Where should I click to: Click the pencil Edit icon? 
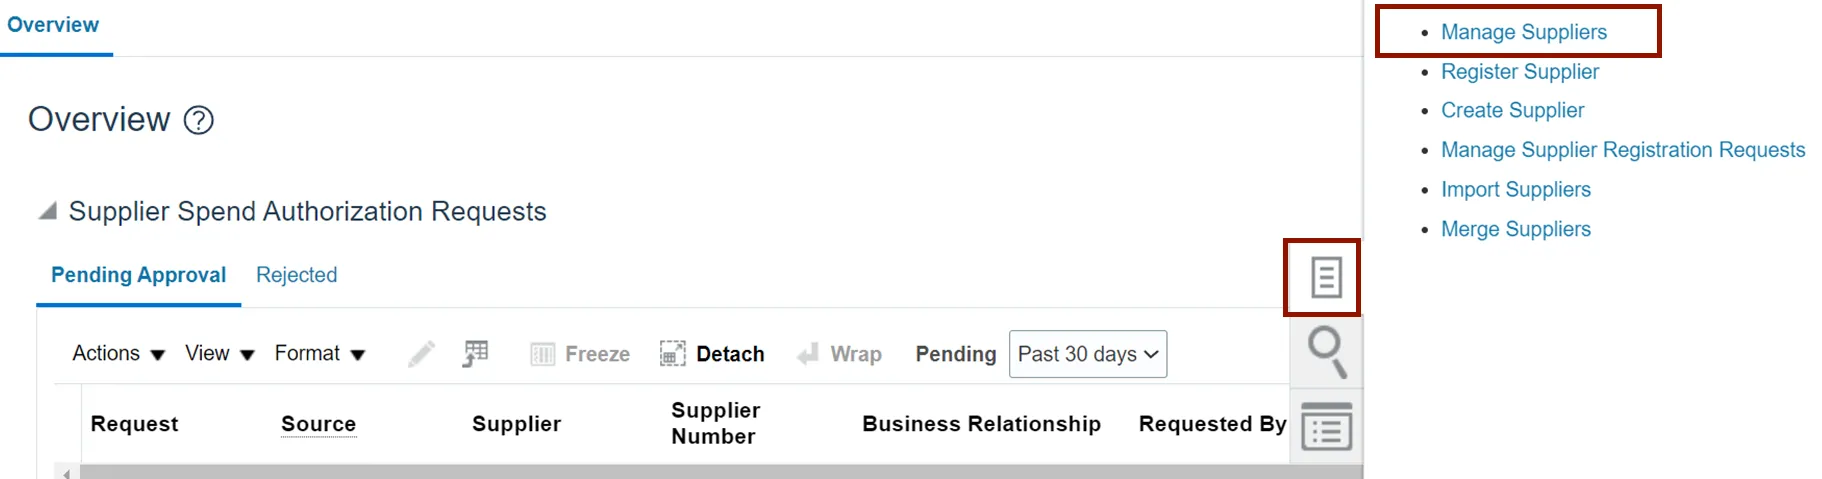(x=421, y=354)
